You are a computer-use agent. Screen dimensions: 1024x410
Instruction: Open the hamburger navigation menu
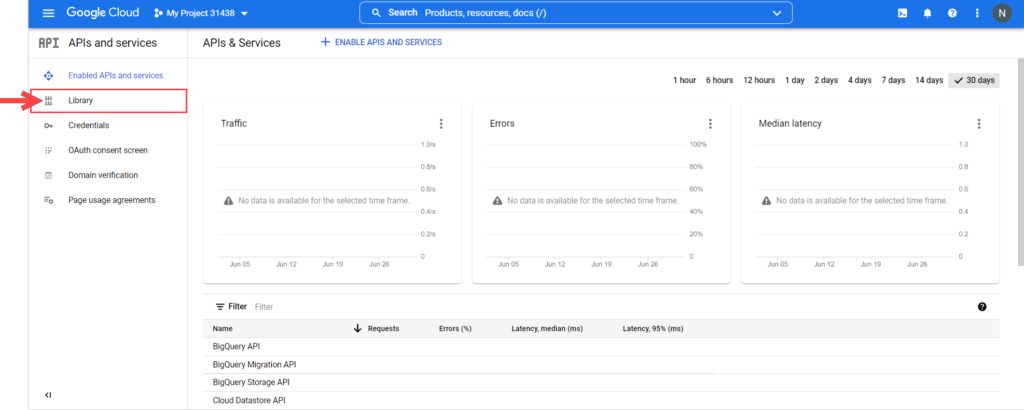(48, 13)
